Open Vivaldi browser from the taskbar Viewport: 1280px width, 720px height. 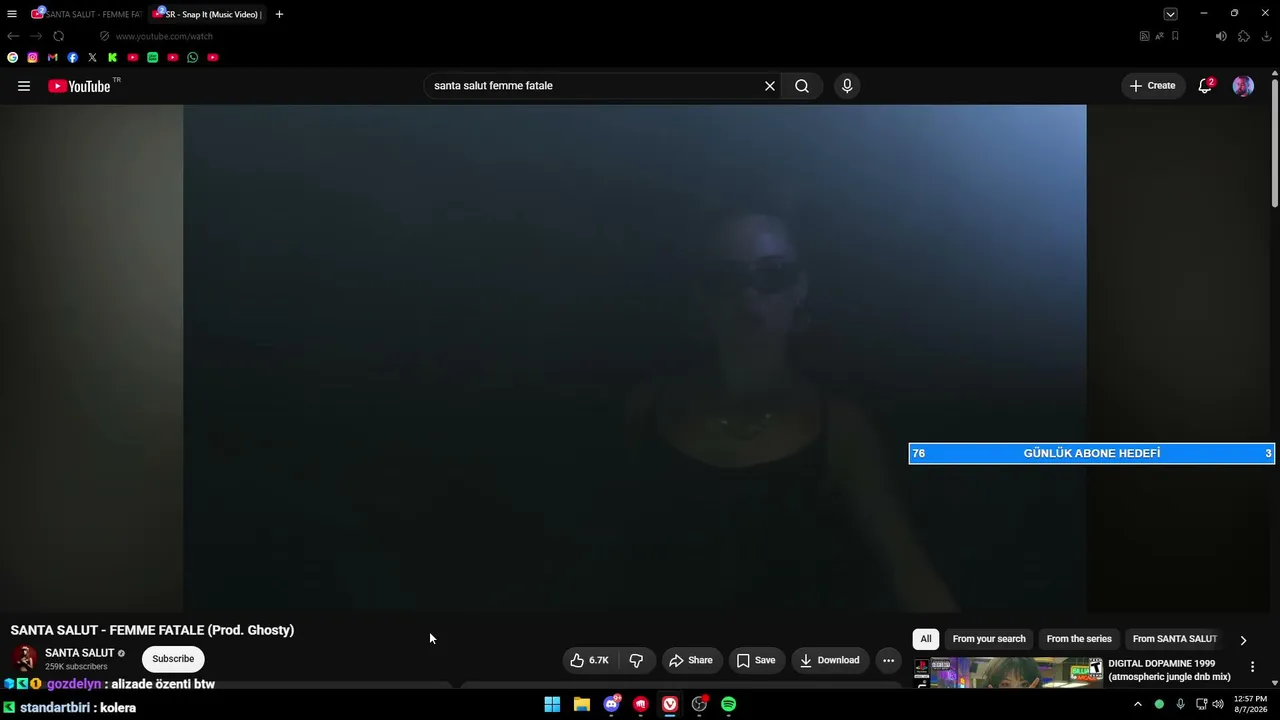click(670, 704)
